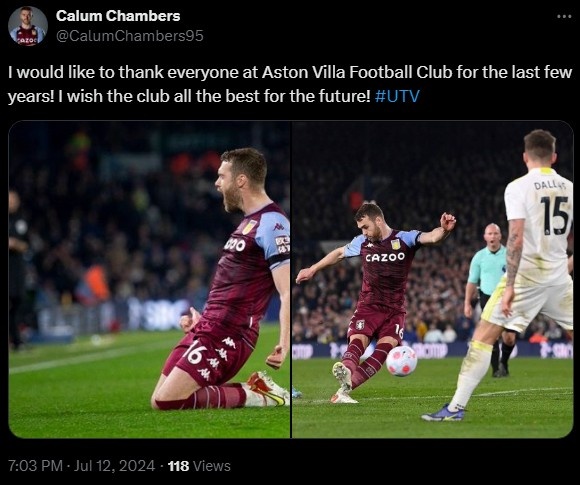This screenshot has width=580, height=485.
Task: Click the CAZOO logo on shooting player's shirt
Action: click(x=385, y=257)
